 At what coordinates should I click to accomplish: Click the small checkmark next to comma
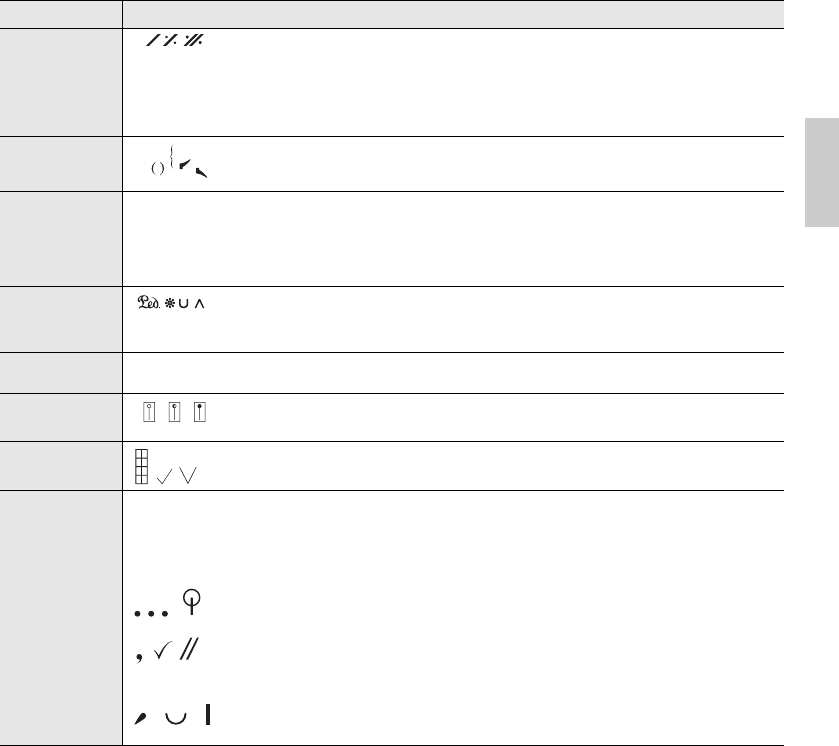point(158,654)
